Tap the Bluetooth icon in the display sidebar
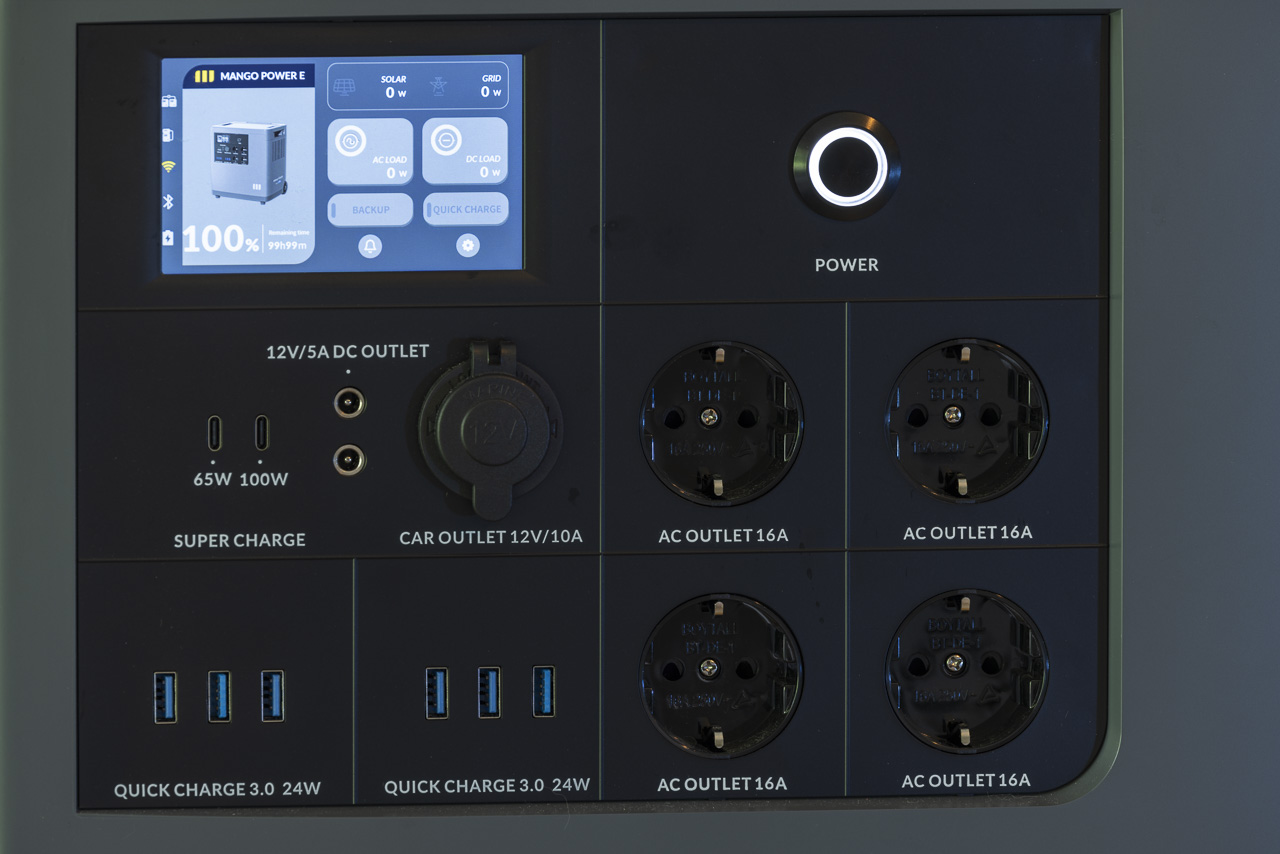 click(168, 201)
